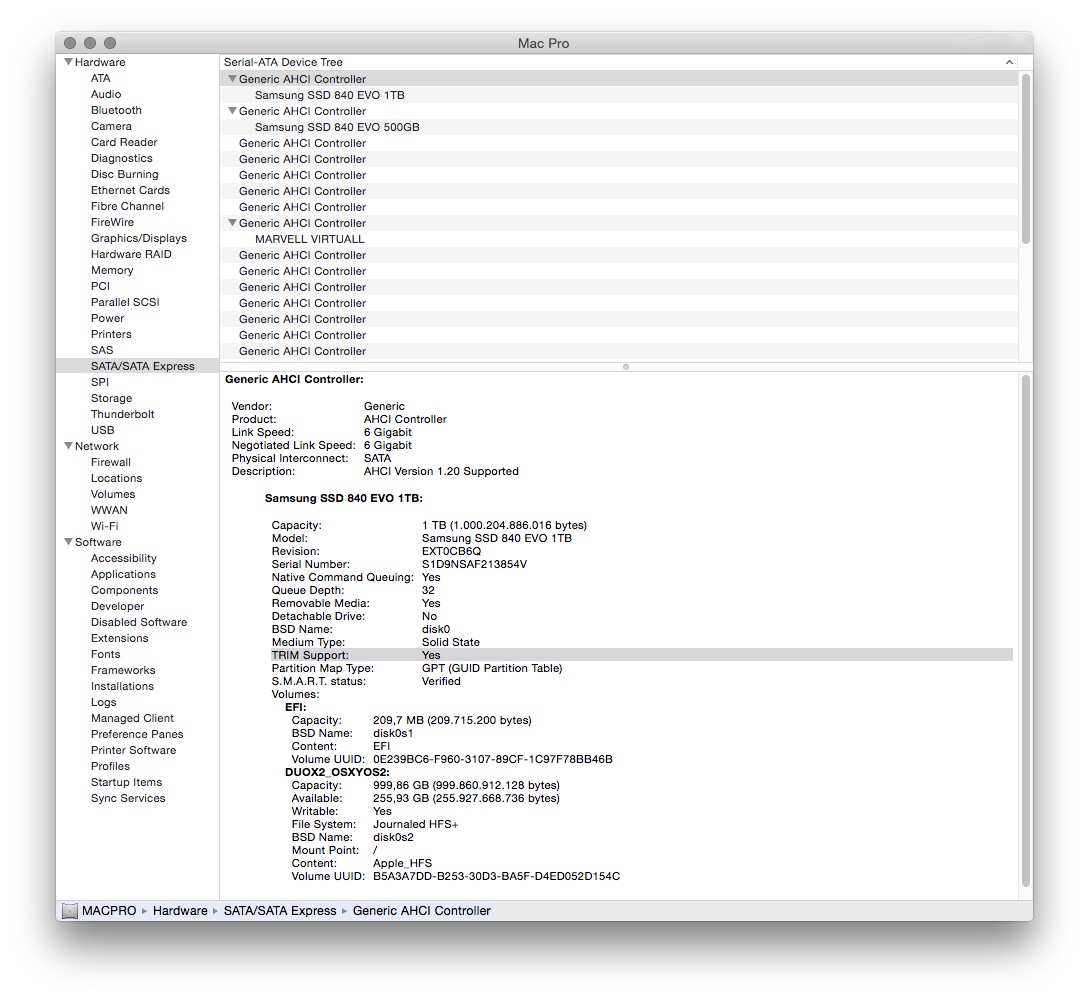This screenshot has height=1001, width=1089.
Task: Collapse the first Generic AHCI Controller row
Action: tap(233, 79)
